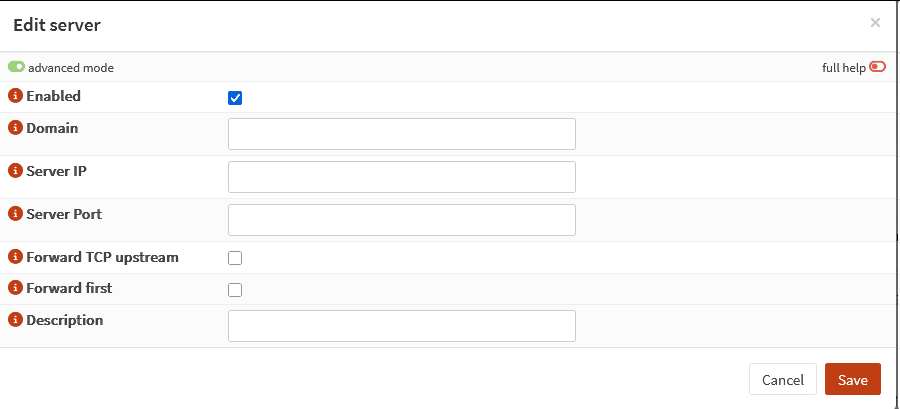900x409 pixels.
Task: Click the info icon beside Enabled
Action: point(15,96)
